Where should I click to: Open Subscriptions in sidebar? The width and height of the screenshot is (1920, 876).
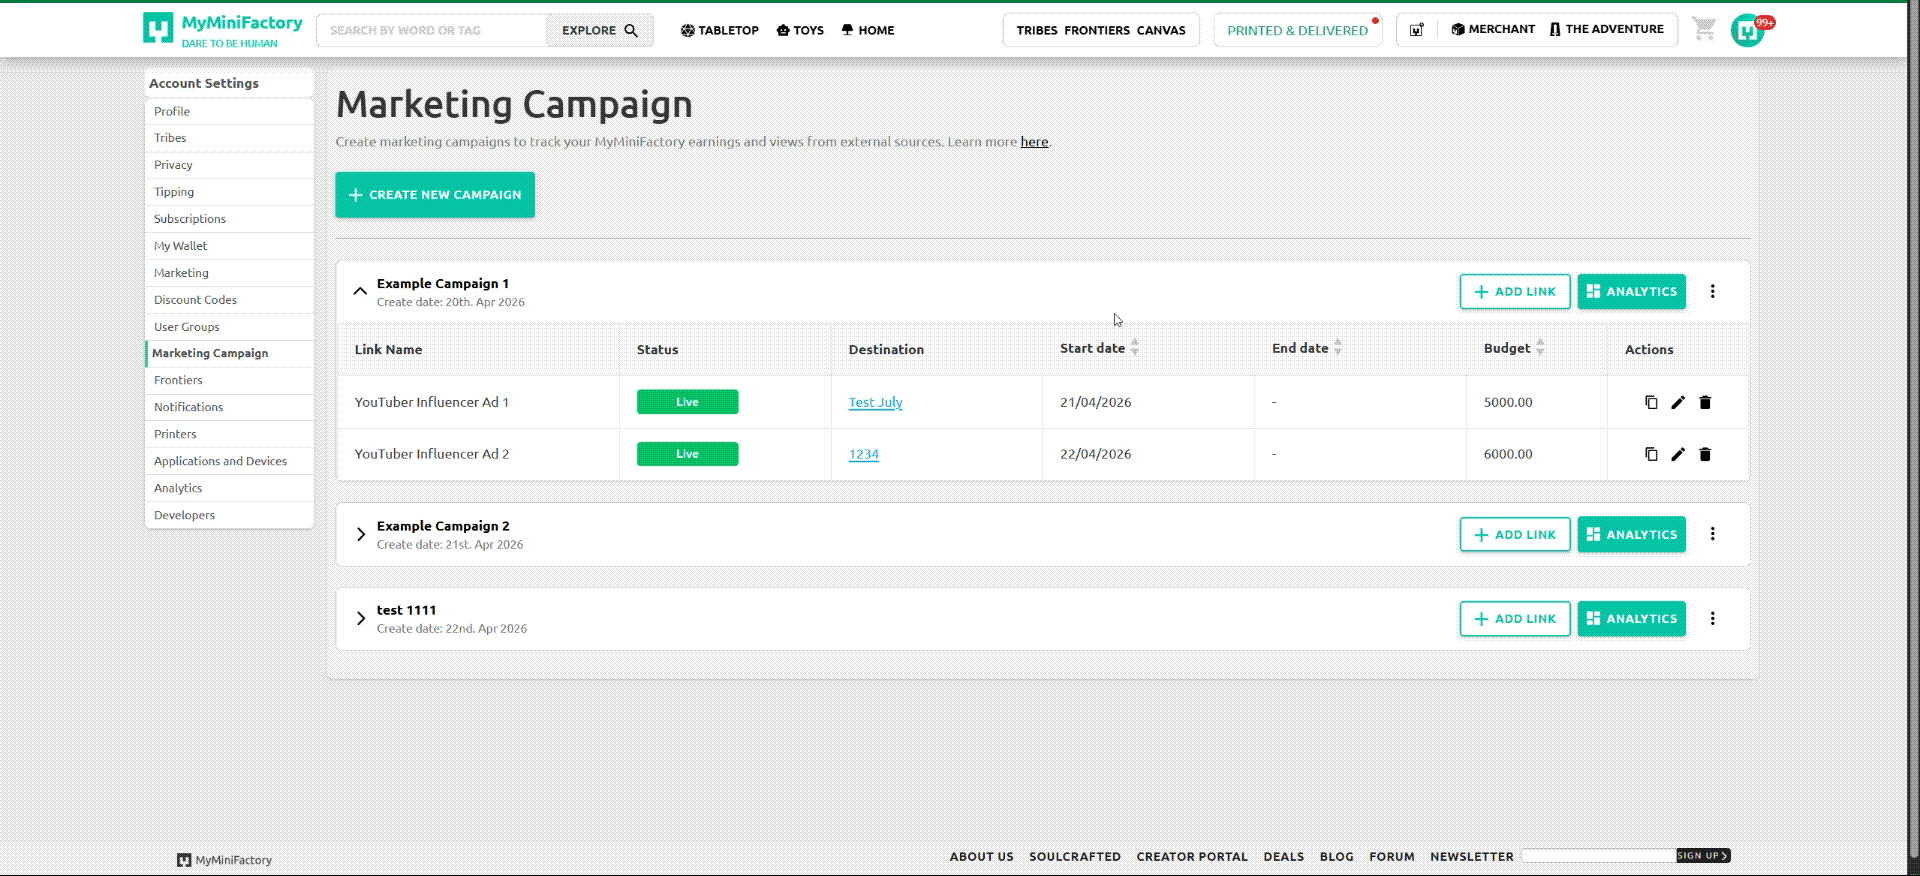229,219
